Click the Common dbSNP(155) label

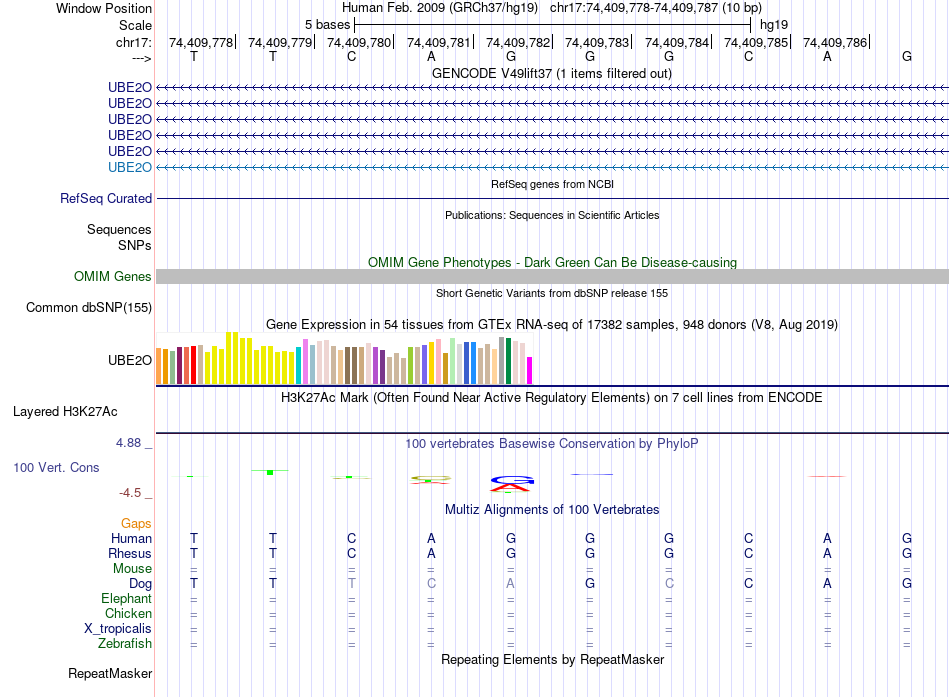[89, 307]
